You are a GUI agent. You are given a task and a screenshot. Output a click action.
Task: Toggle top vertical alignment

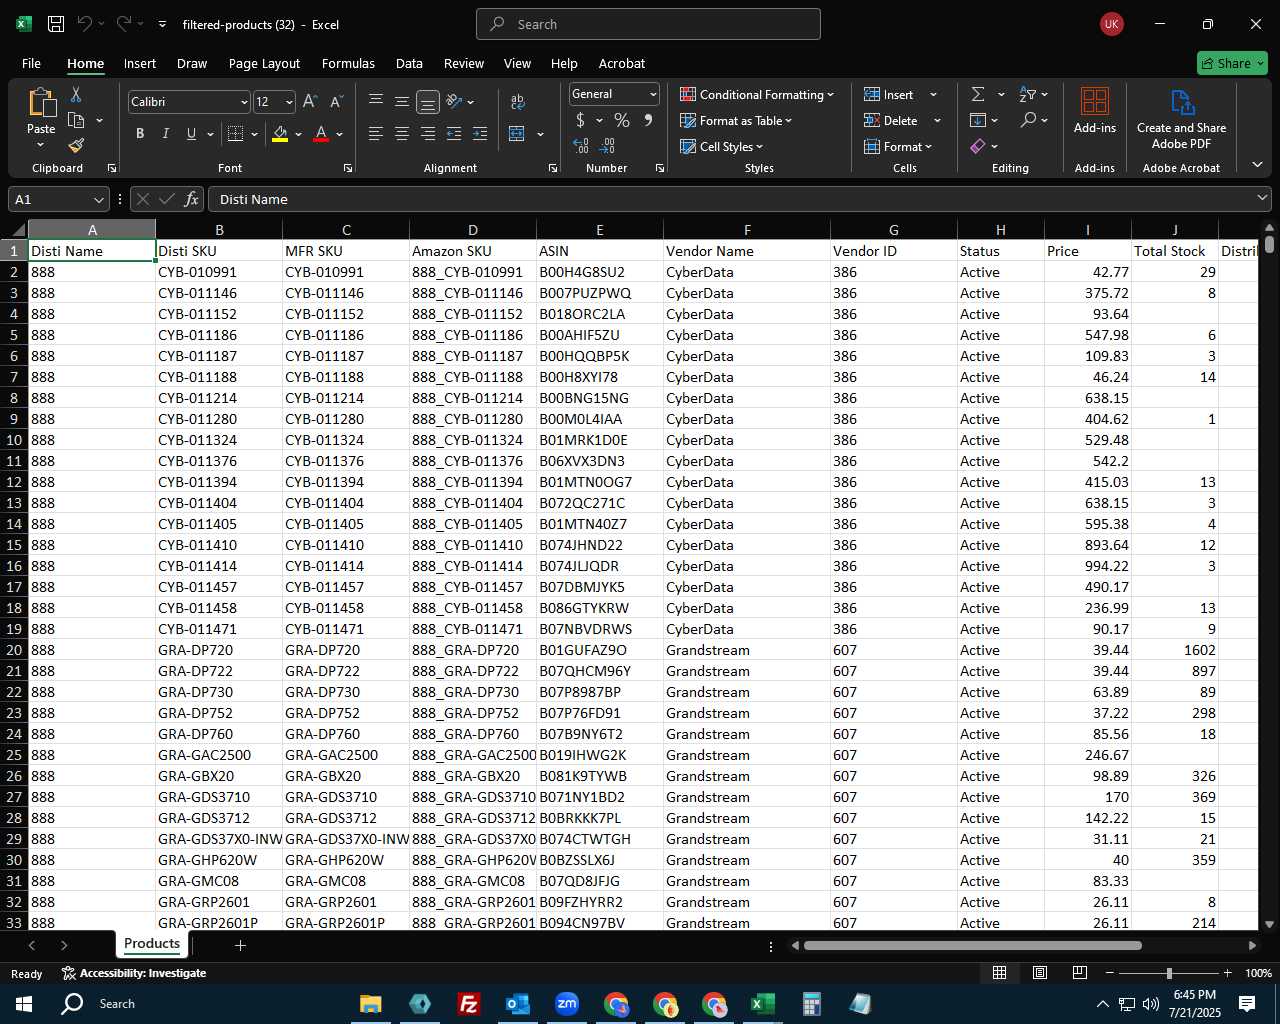pos(376,102)
